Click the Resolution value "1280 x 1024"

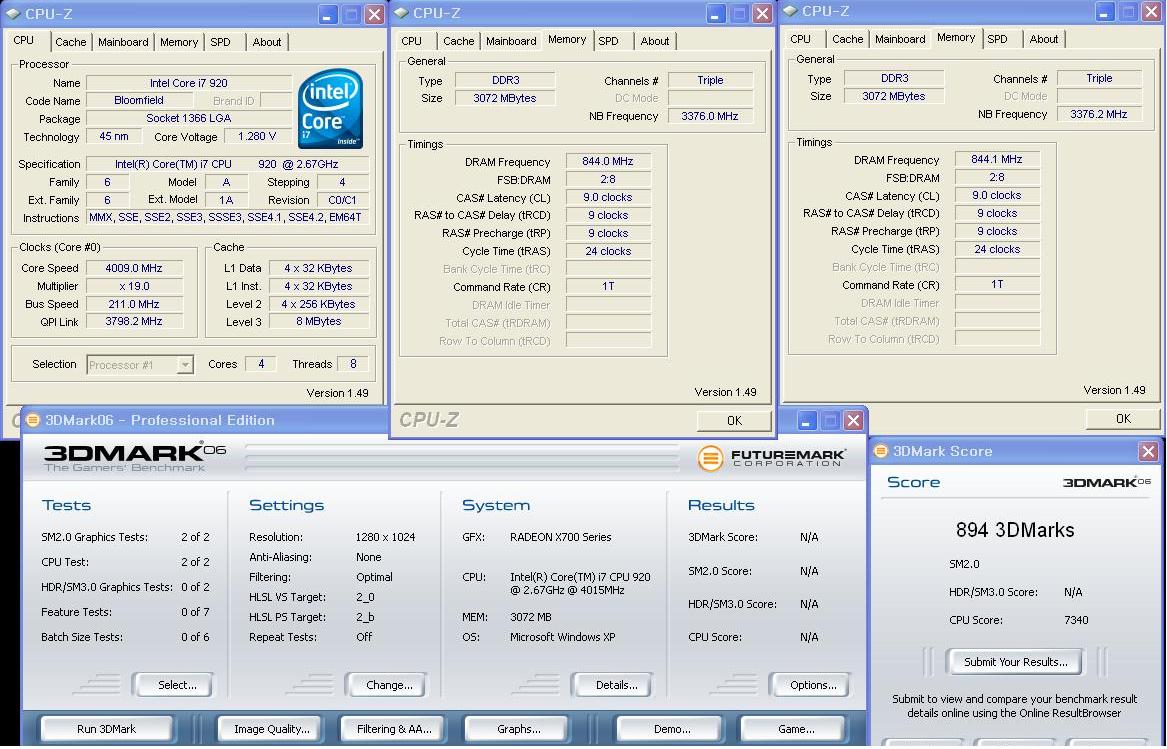[x=386, y=537]
